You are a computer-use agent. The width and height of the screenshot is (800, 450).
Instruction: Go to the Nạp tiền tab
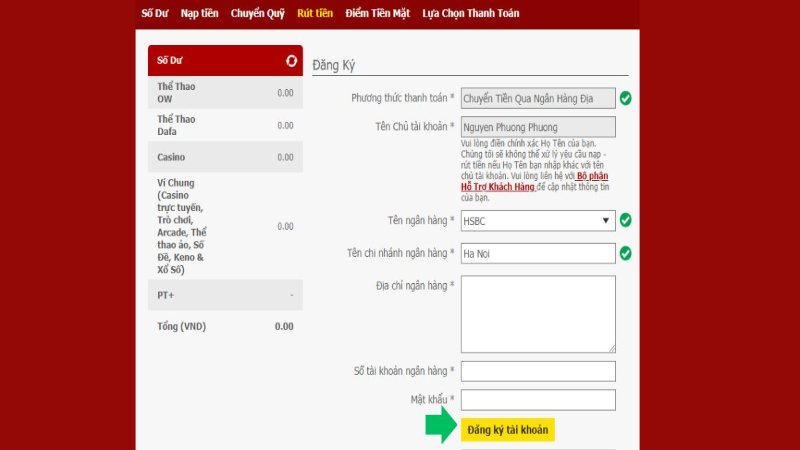200,13
